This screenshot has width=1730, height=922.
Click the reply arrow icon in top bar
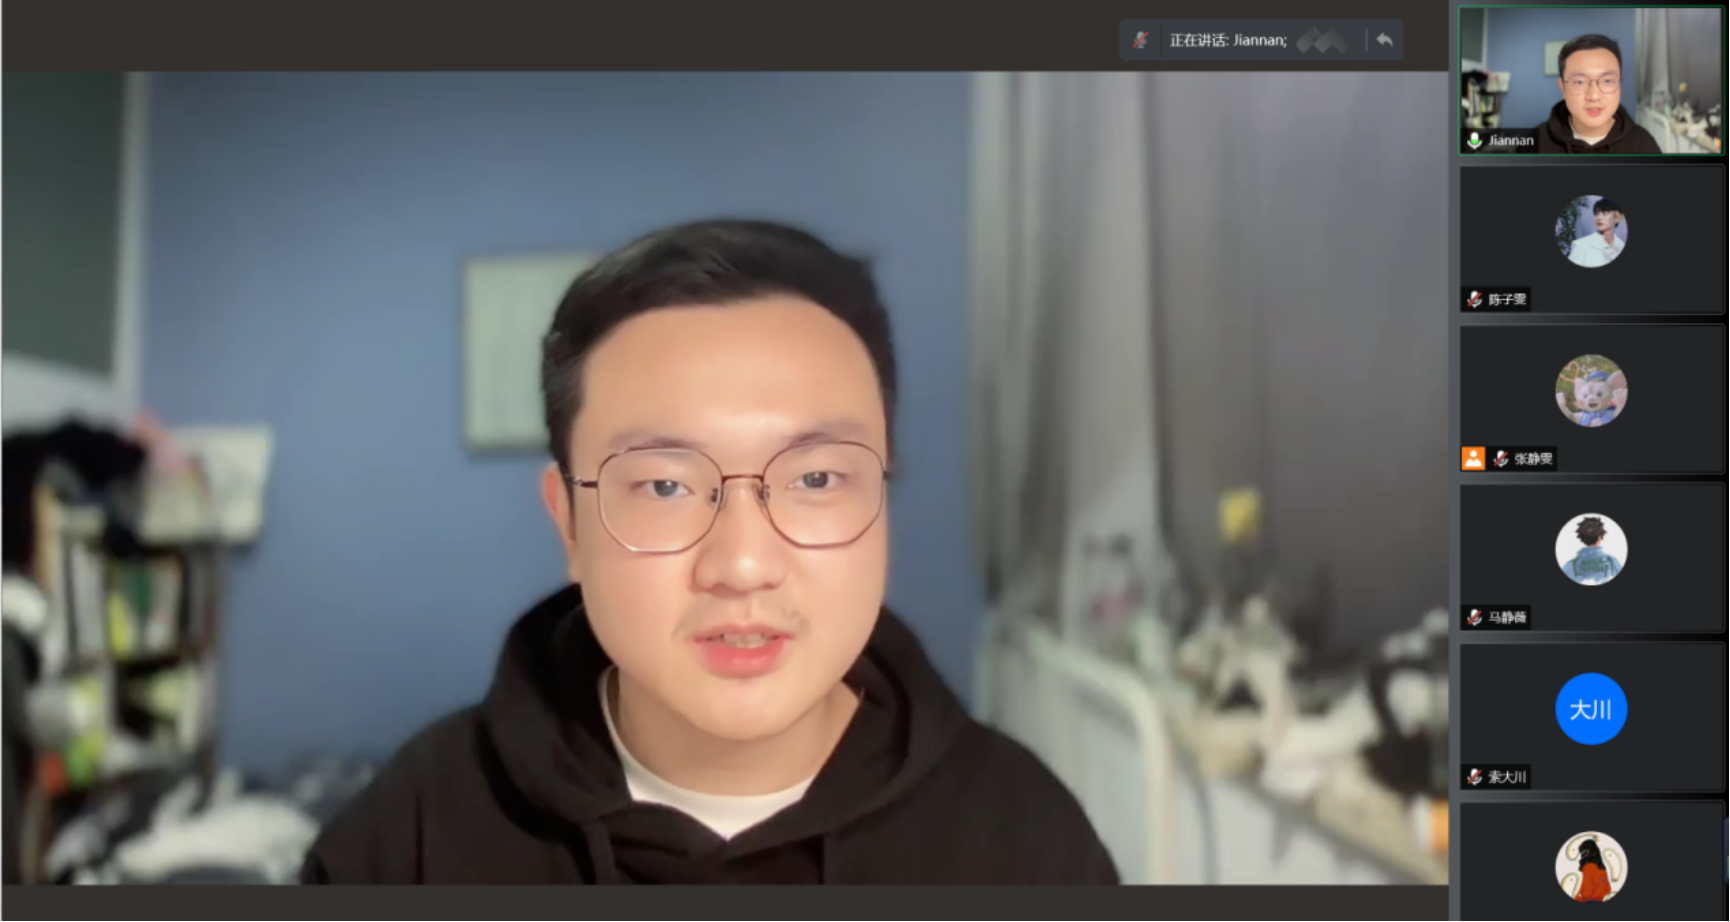click(1384, 40)
